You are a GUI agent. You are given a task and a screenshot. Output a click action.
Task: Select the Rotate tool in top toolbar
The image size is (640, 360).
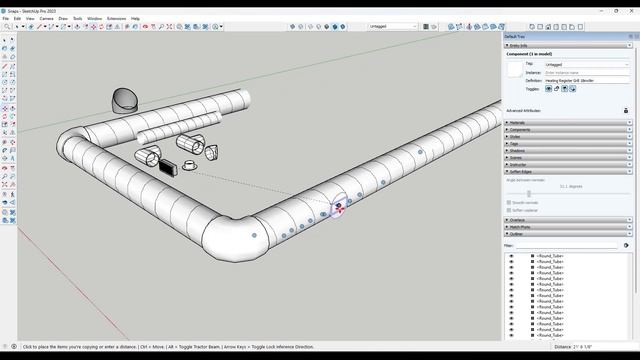click(x=102, y=27)
